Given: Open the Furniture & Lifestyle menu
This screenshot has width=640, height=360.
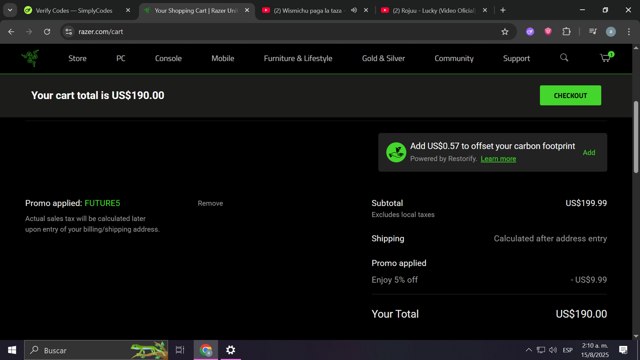Looking at the screenshot, I should (298, 58).
